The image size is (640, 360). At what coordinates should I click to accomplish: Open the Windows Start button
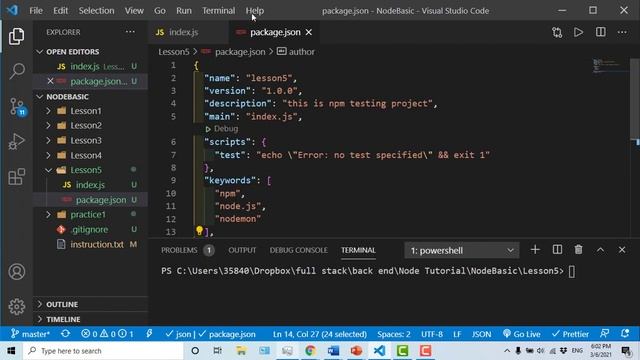(11, 351)
